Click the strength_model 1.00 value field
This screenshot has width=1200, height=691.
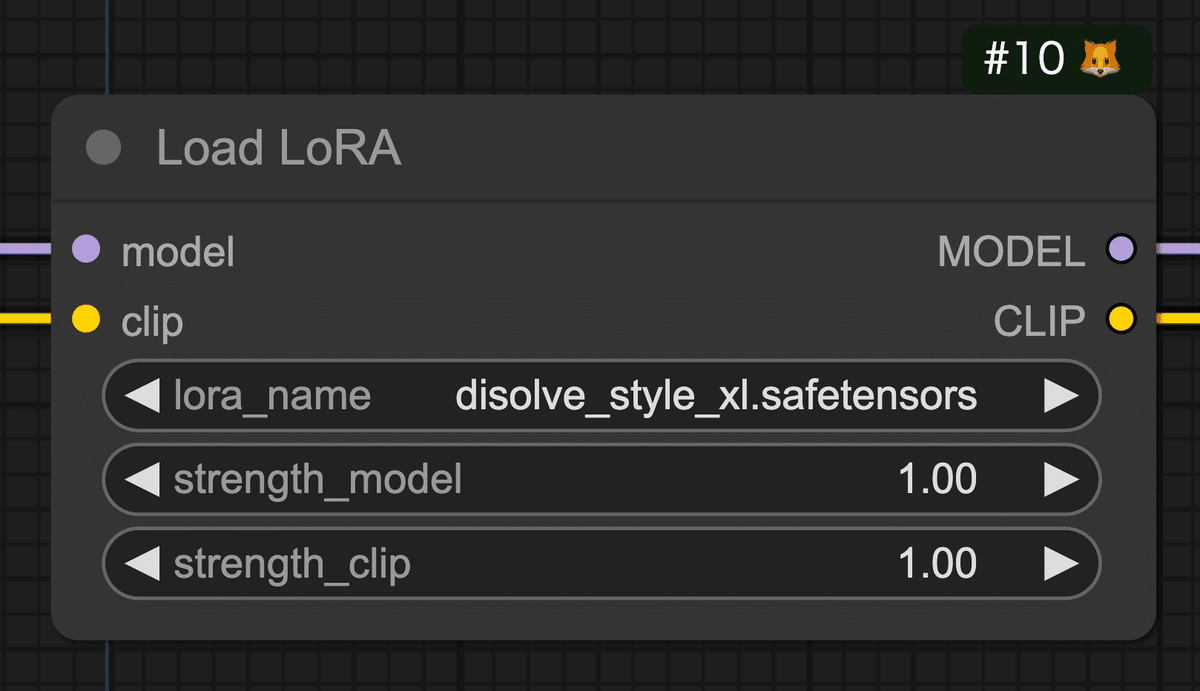click(x=937, y=481)
